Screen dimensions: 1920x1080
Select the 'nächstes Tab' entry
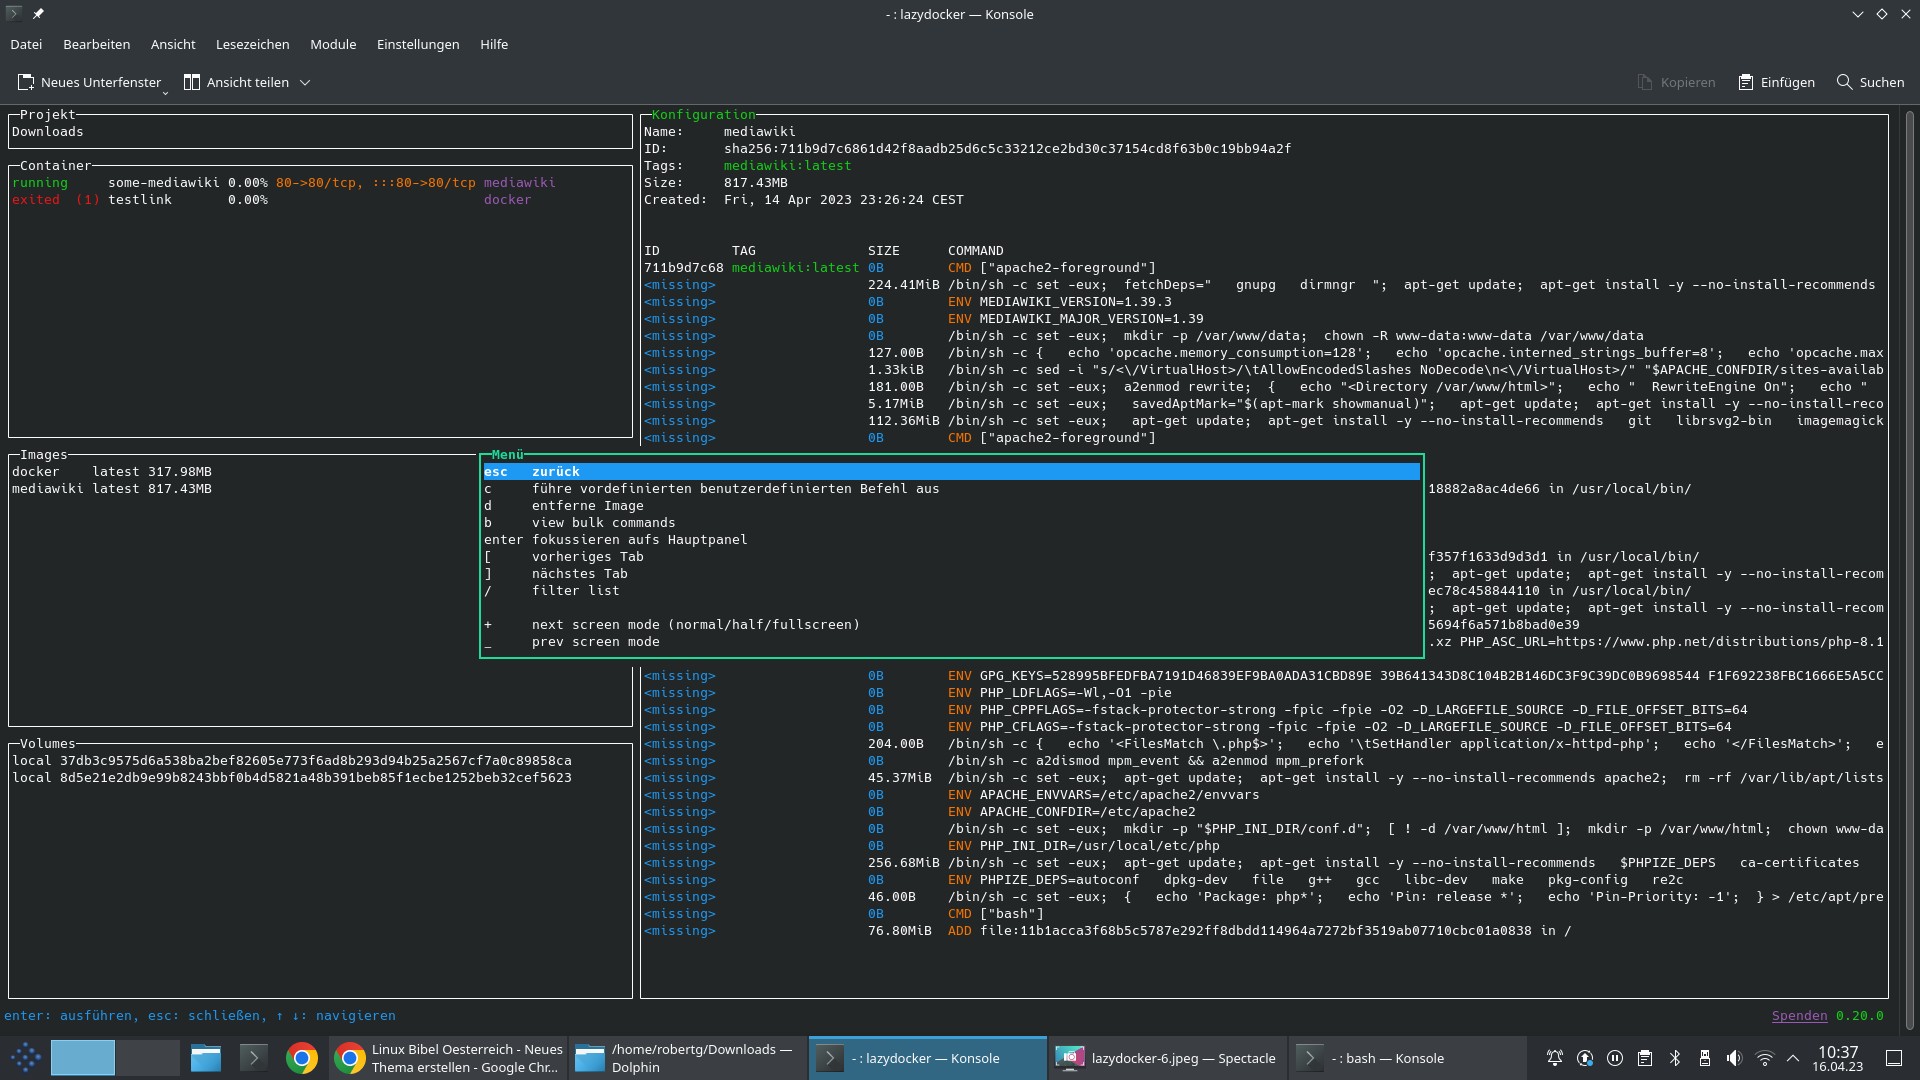click(951, 573)
